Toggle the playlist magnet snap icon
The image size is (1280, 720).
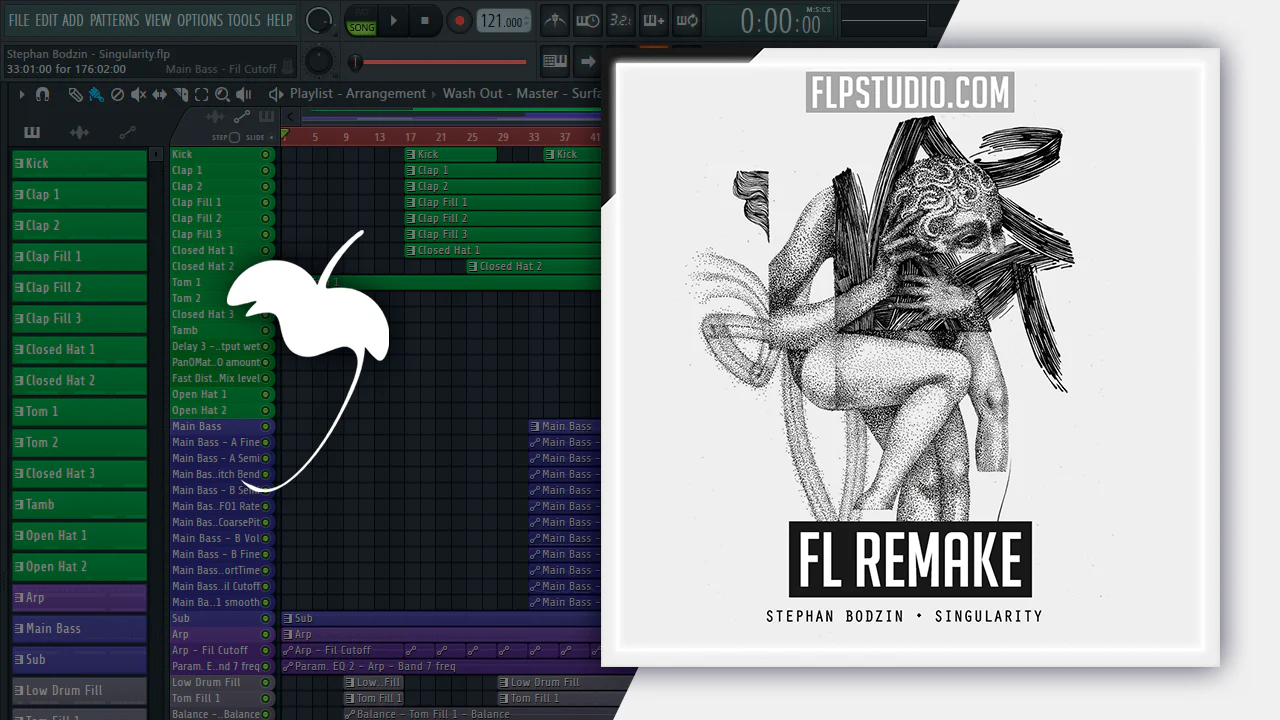42,95
